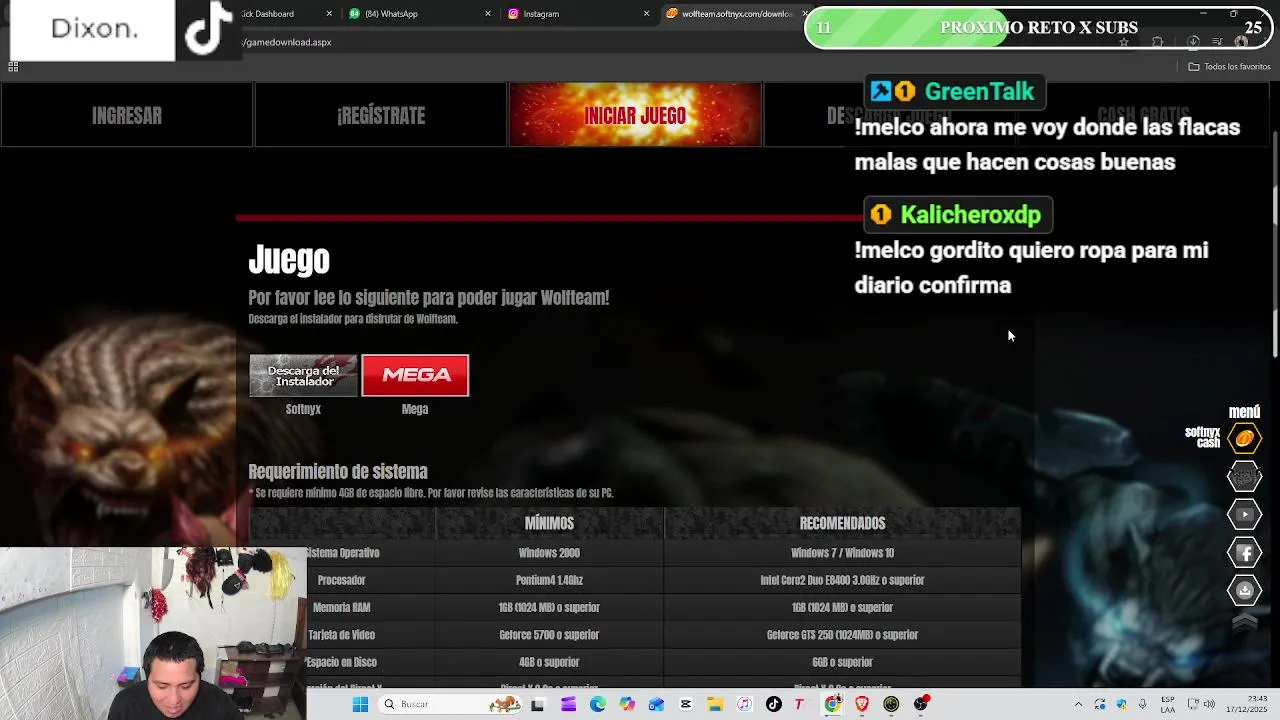Viewport: 1280px width, 720px height.
Task: Open the ¡REGÍSTRATE menu item
Action: click(381, 115)
